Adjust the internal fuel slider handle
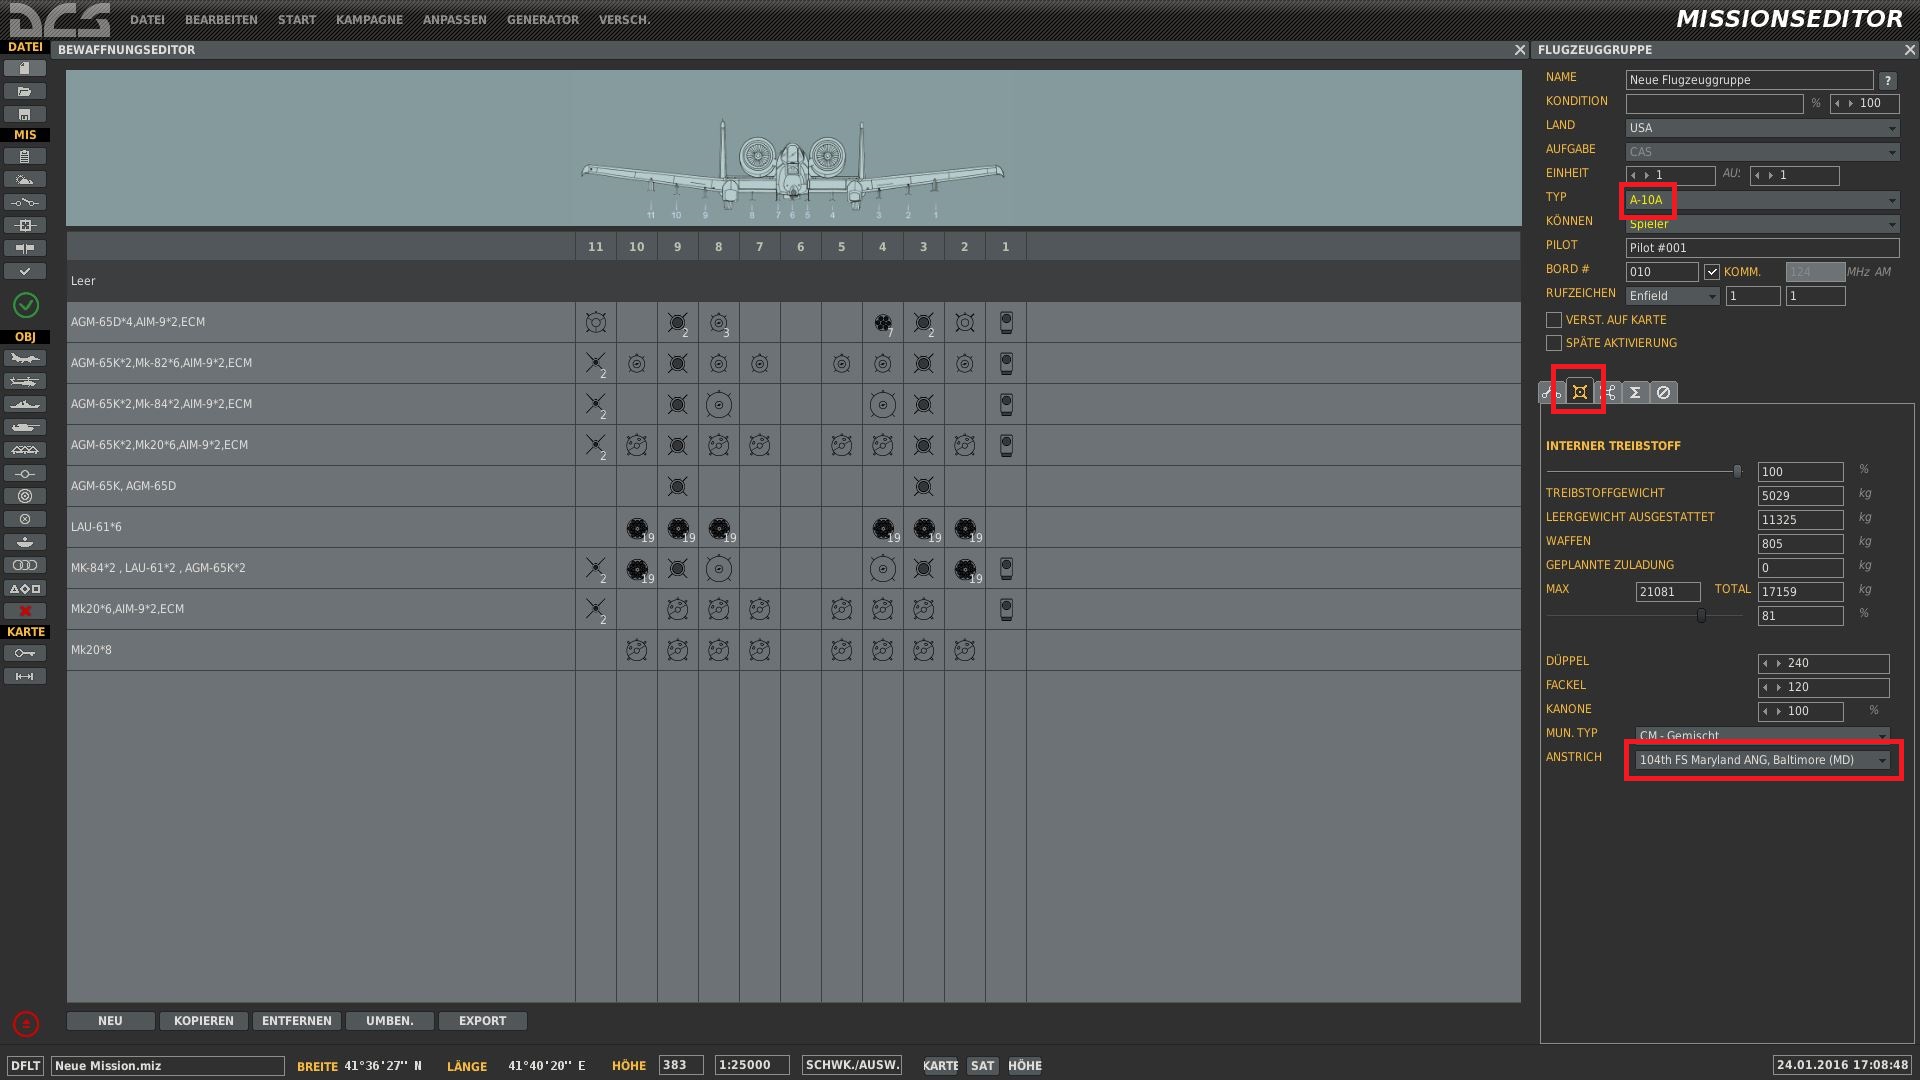Viewport: 1920px width, 1080px height. tap(1737, 471)
